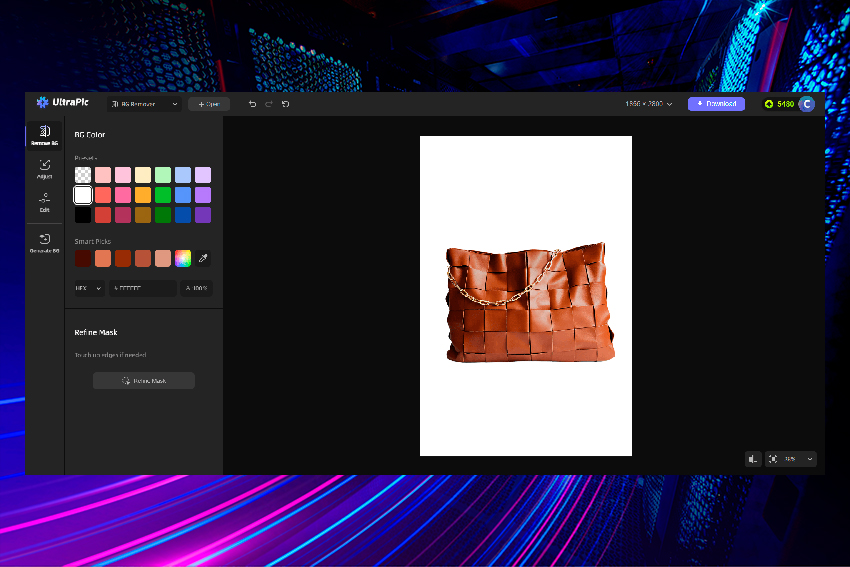Open the HEX color format dropdown
Image resolution: width=850 pixels, height=567 pixels.
pos(89,288)
